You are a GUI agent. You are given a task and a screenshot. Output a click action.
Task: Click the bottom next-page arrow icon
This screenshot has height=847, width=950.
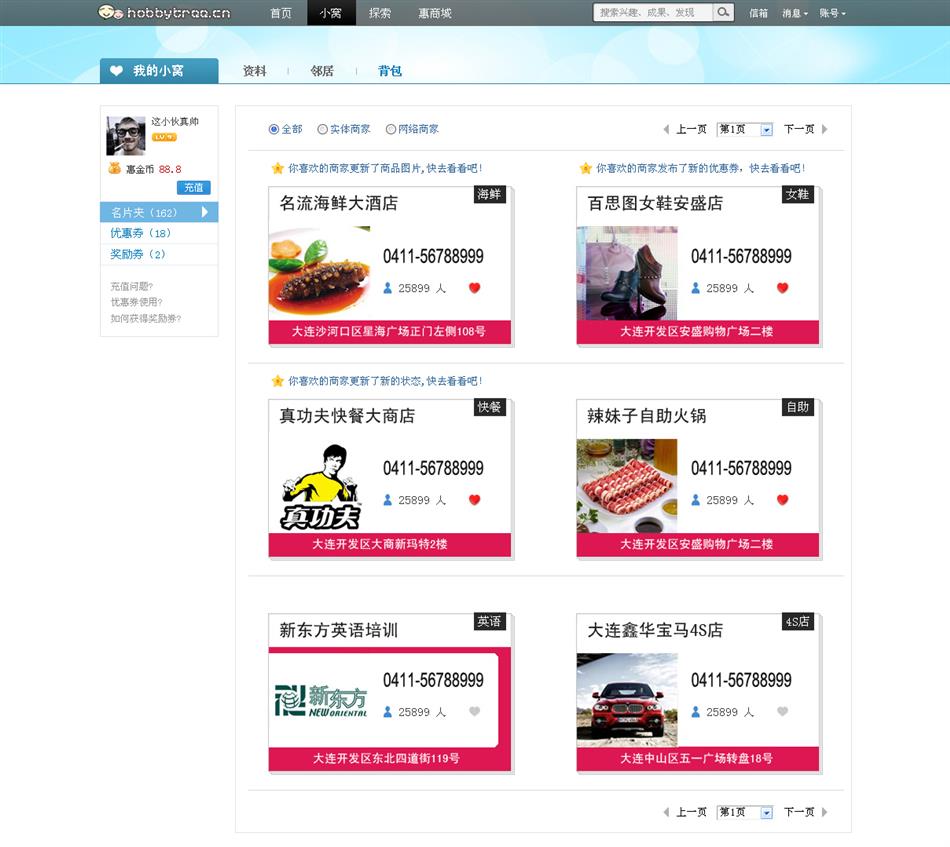tap(825, 812)
